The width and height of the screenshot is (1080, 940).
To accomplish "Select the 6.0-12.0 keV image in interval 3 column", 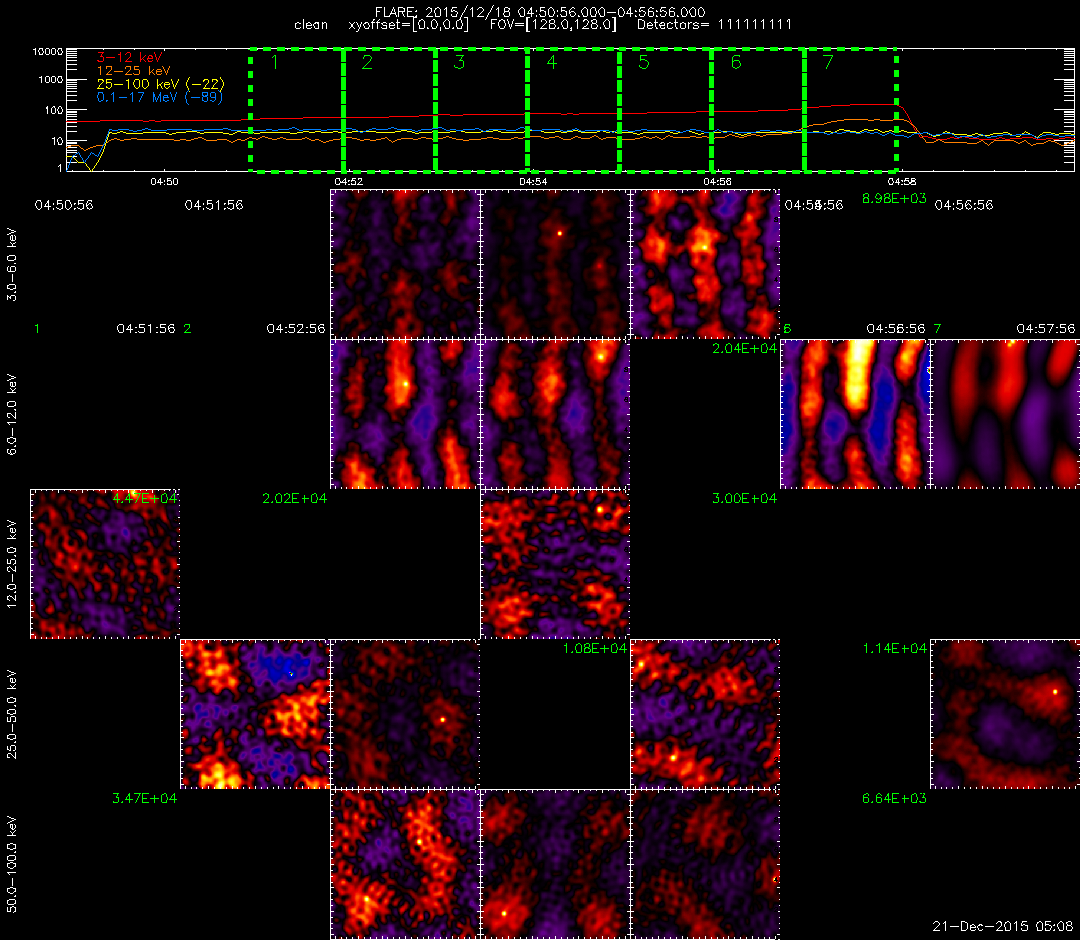I will [x=405, y=414].
